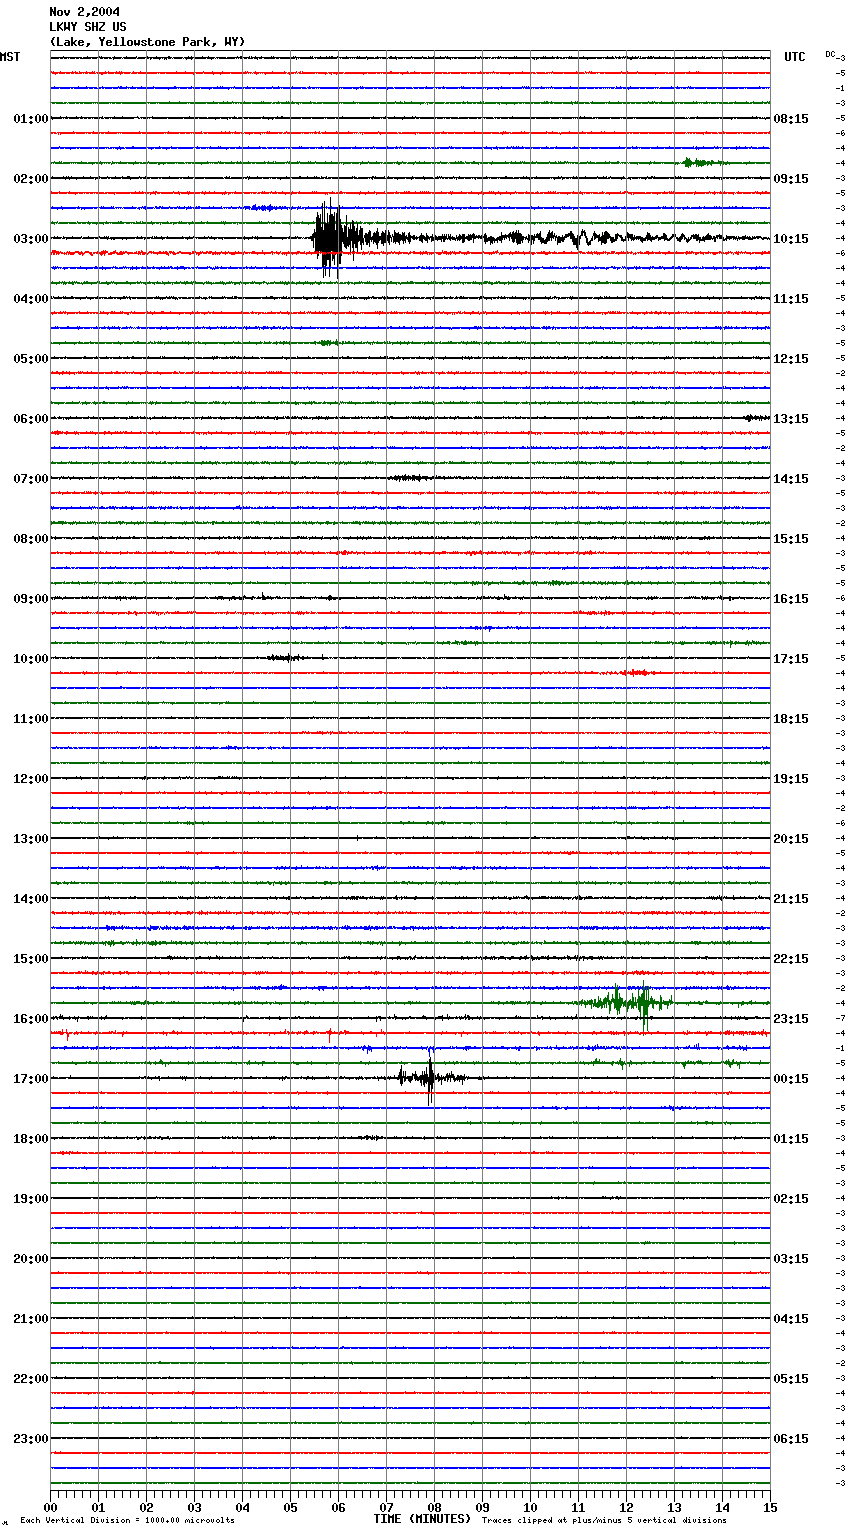Viewport: 850px width, 1534px height.
Task: Click minute 00 on the bottom axis
Action: point(50,1507)
